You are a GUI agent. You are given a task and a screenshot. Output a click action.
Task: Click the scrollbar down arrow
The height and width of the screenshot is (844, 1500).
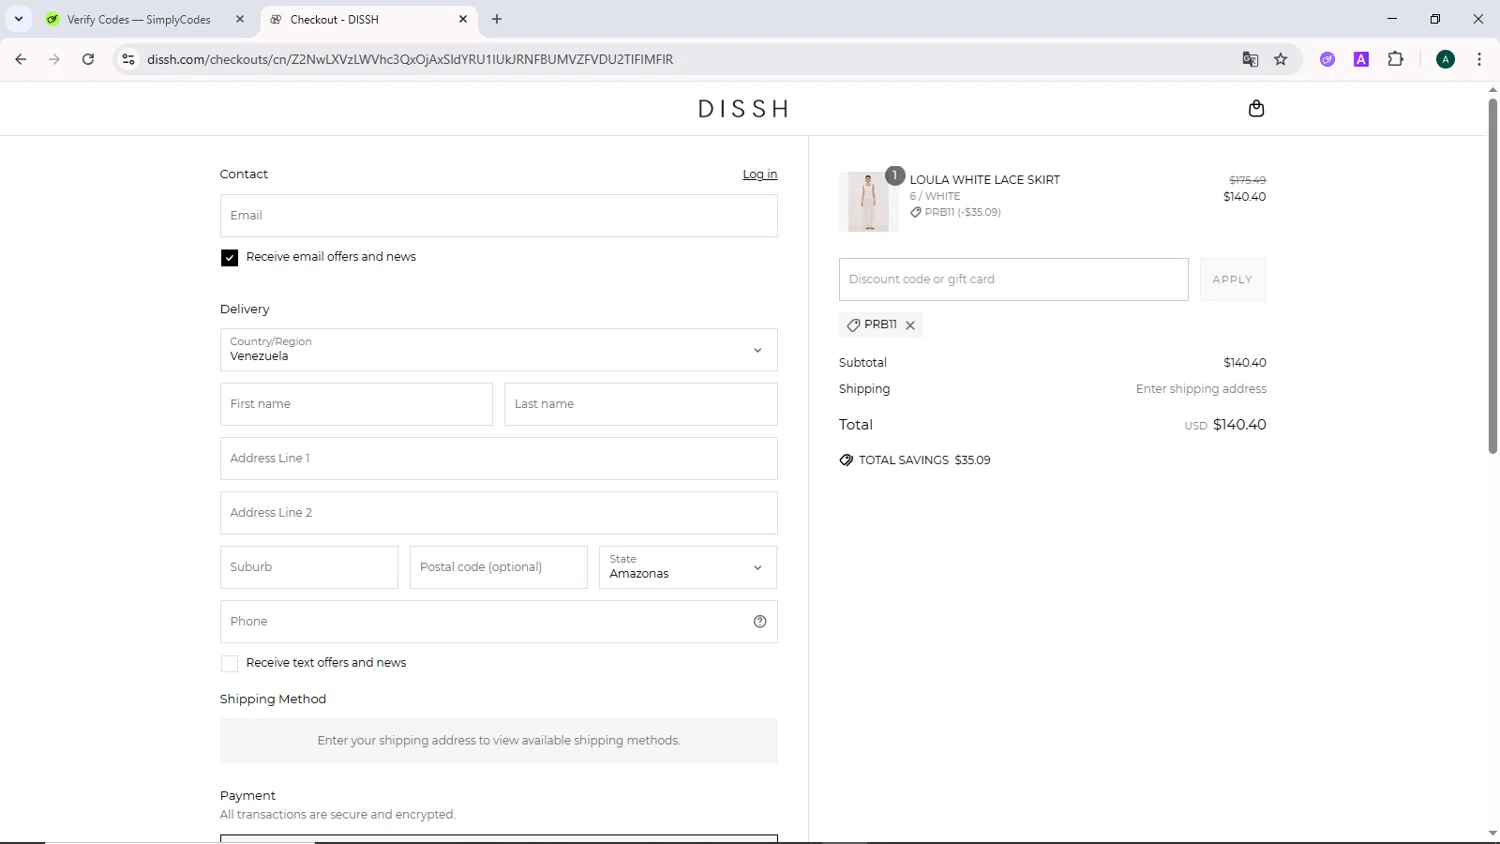pos(1492,833)
